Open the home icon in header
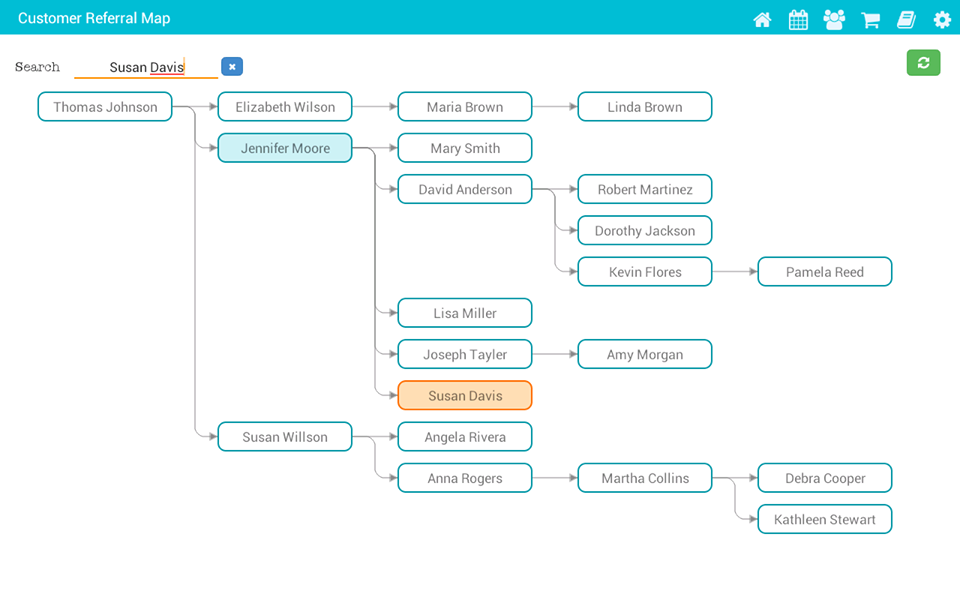960x600 pixels. click(x=762, y=20)
